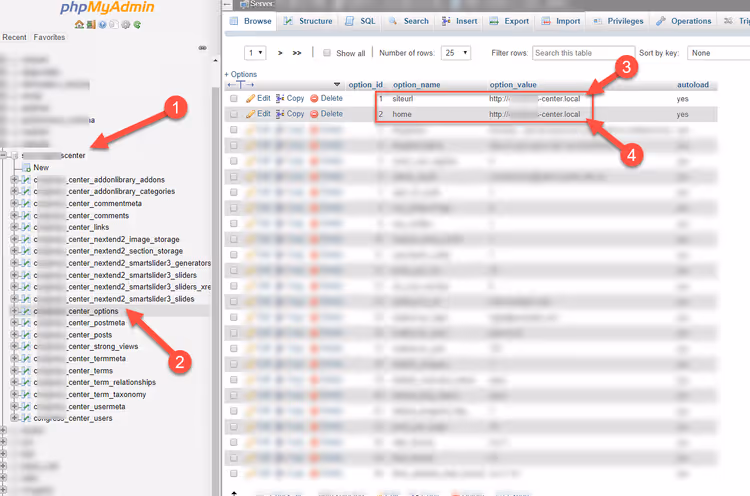Viewport: 750px width, 496px height.
Task: Click table icon beside _center_options
Action: [x=26, y=311]
